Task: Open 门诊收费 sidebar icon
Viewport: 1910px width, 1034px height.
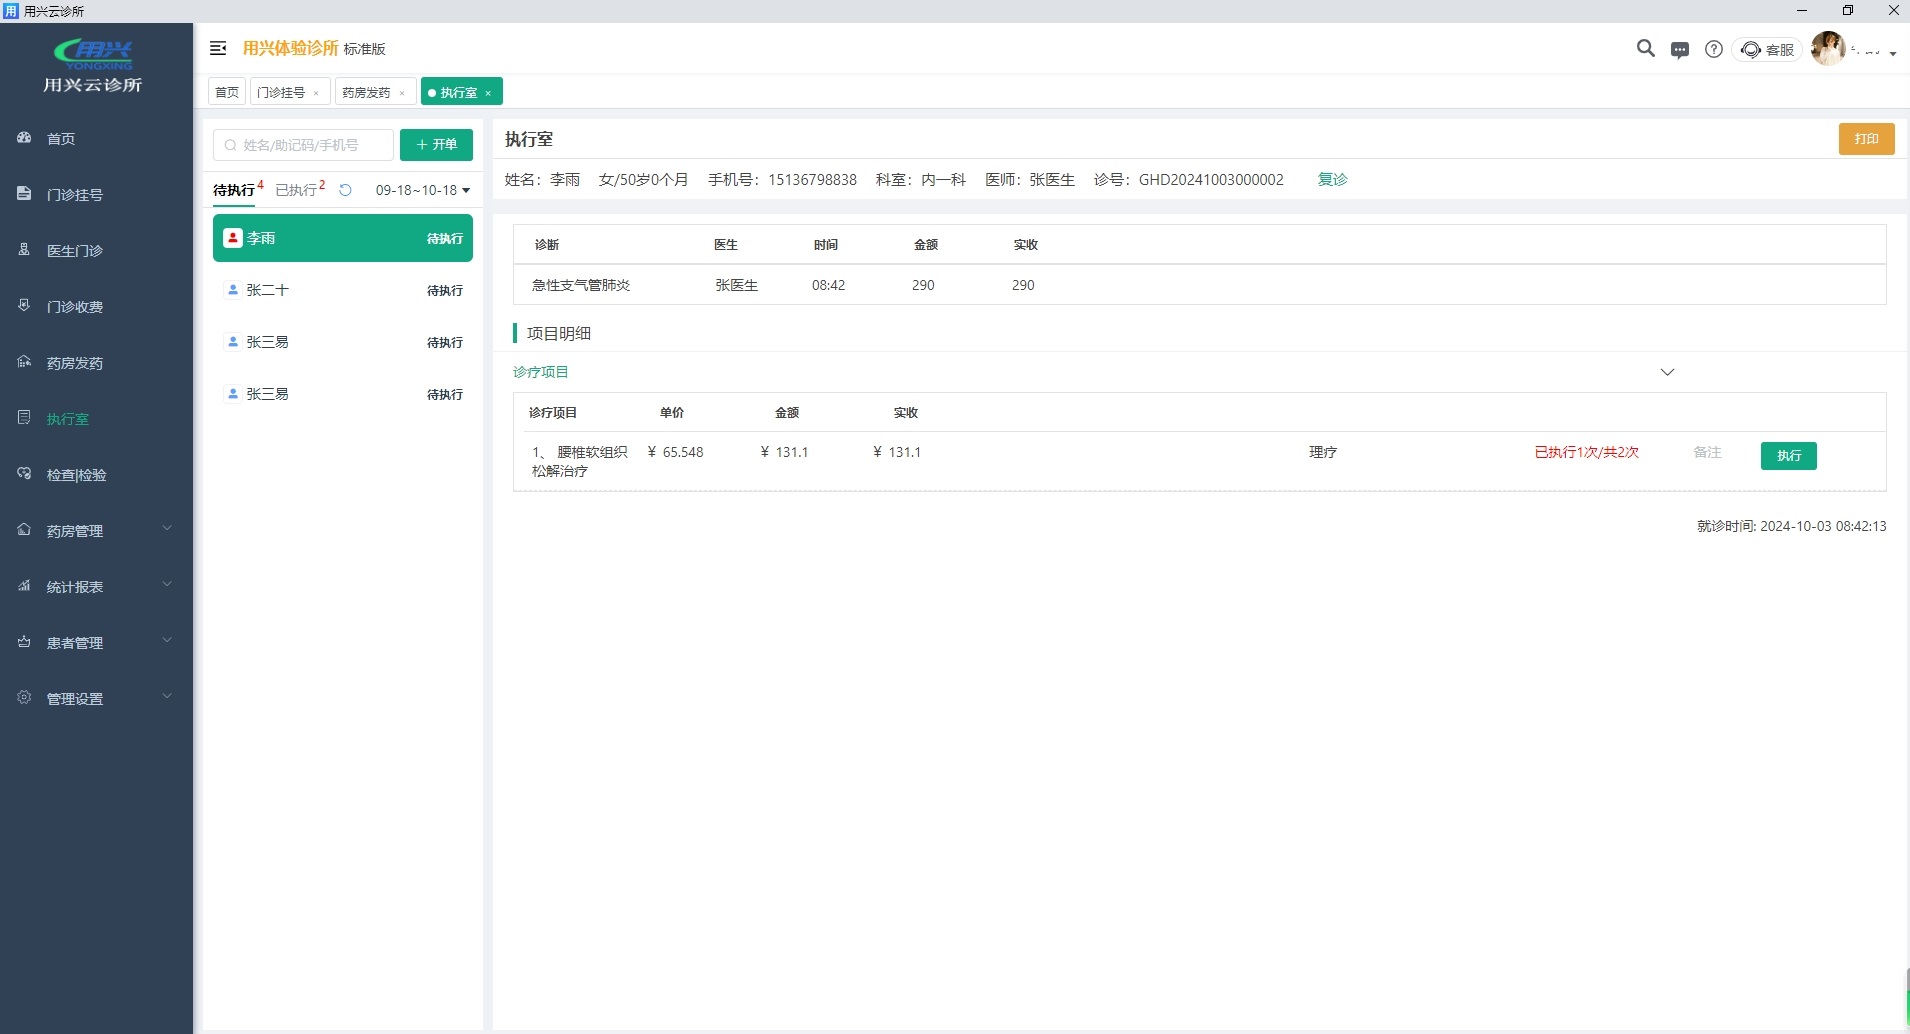Action: pyautogui.click(x=24, y=306)
